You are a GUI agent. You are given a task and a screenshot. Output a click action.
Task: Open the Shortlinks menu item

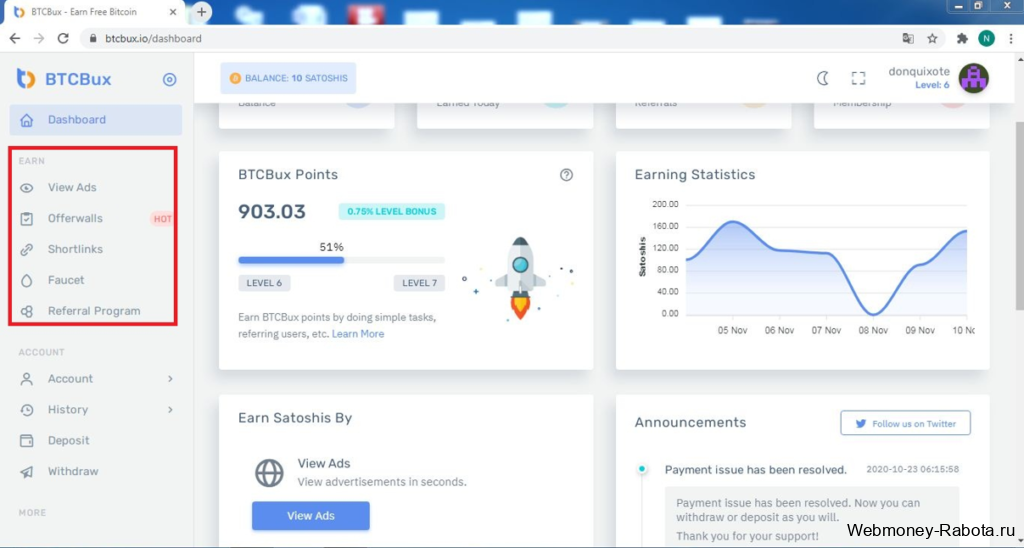click(x=93, y=250)
